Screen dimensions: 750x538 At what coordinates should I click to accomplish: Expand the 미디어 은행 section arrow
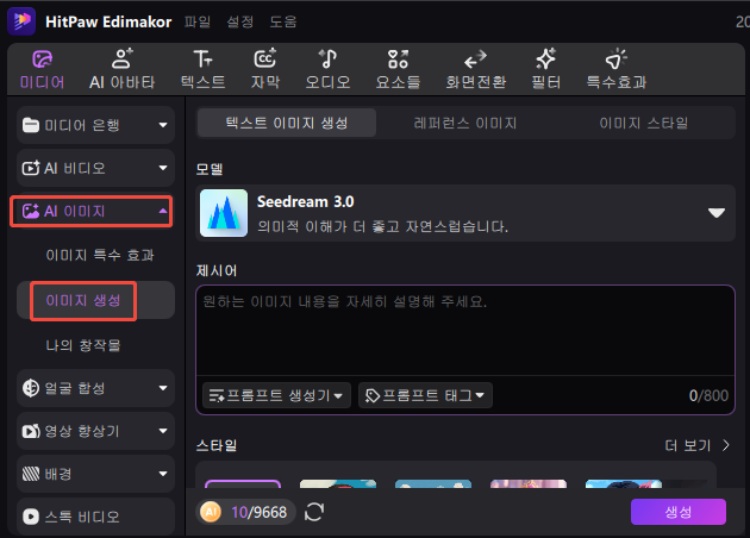tap(163, 125)
